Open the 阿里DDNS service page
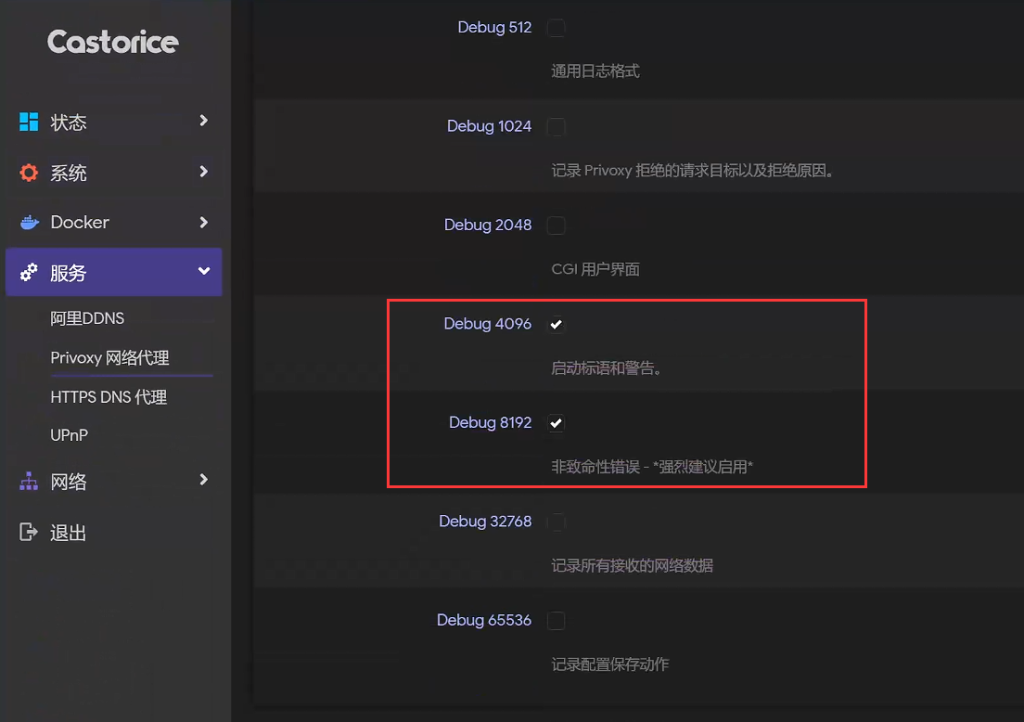The width and height of the screenshot is (1024, 722). [x=87, y=319]
